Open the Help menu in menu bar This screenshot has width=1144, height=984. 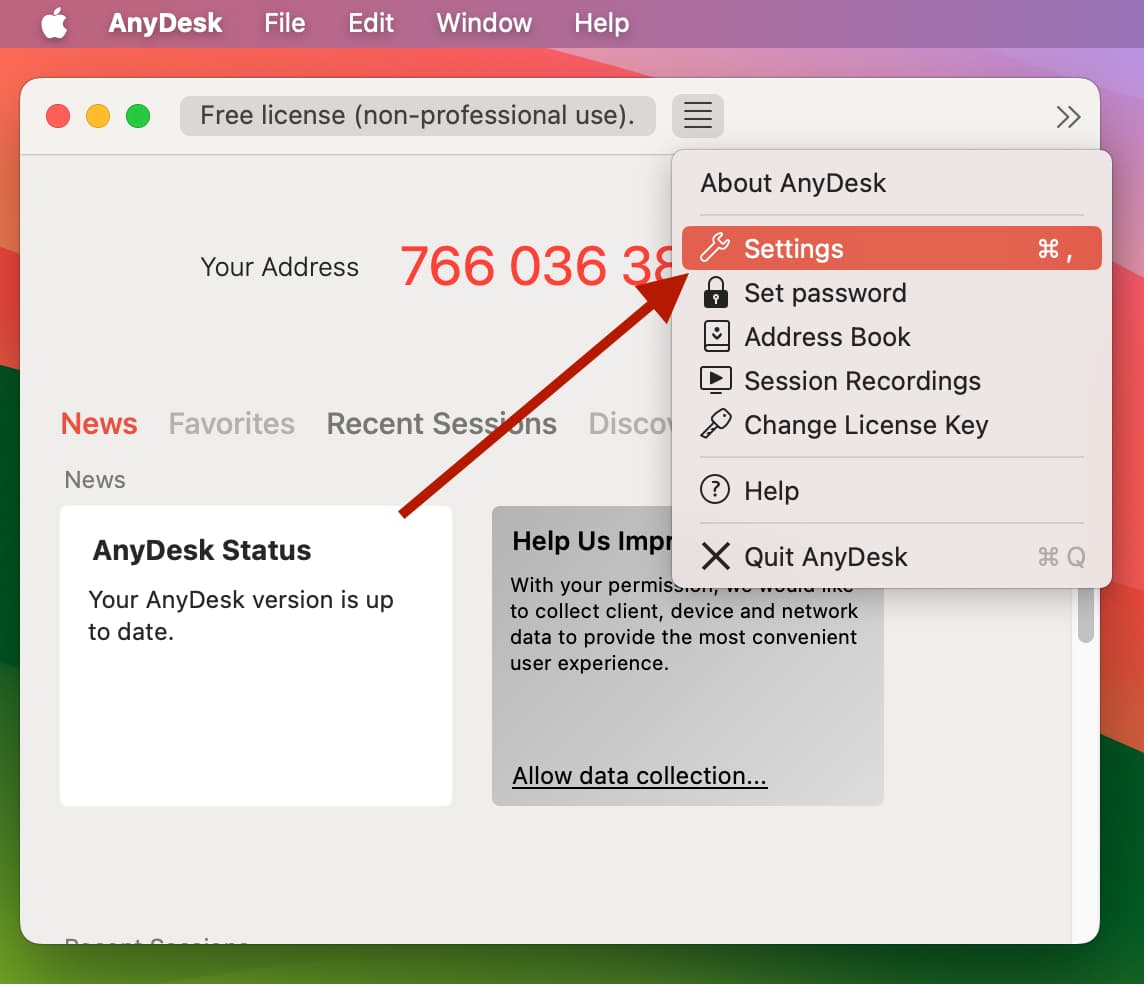coord(601,23)
